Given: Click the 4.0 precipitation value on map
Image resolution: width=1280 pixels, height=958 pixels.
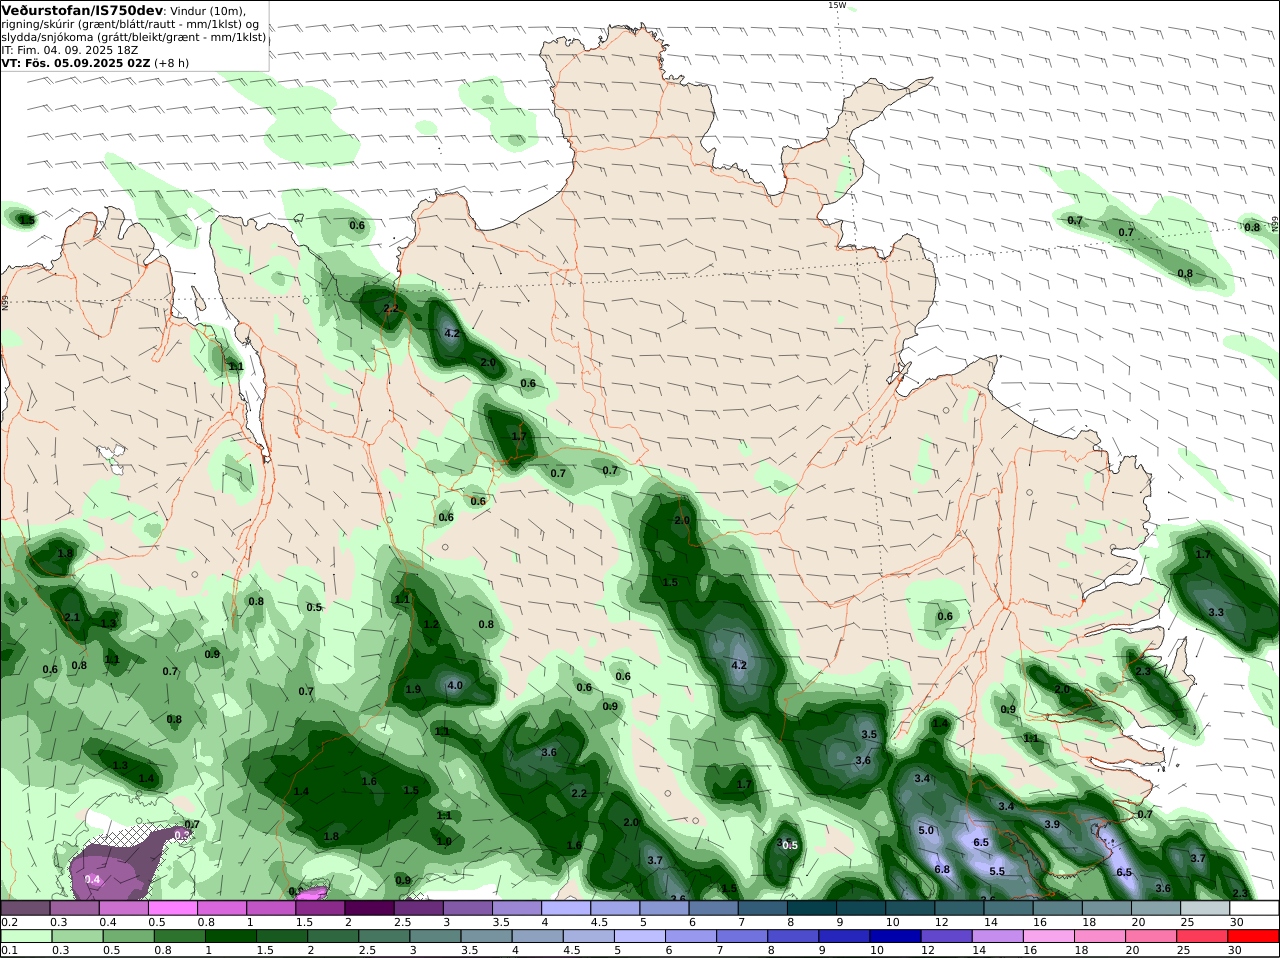Looking at the screenshot, I should pyautogui.click(x=455, y=685).
